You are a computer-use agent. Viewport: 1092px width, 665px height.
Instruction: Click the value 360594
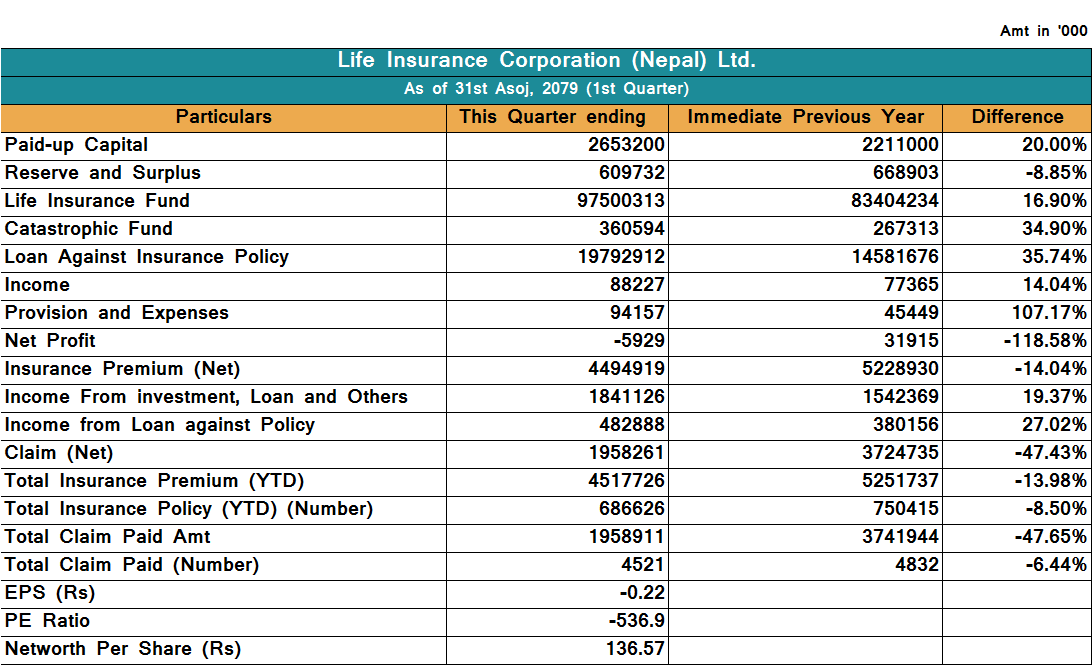pyautogui.click(x=632, y=228)
